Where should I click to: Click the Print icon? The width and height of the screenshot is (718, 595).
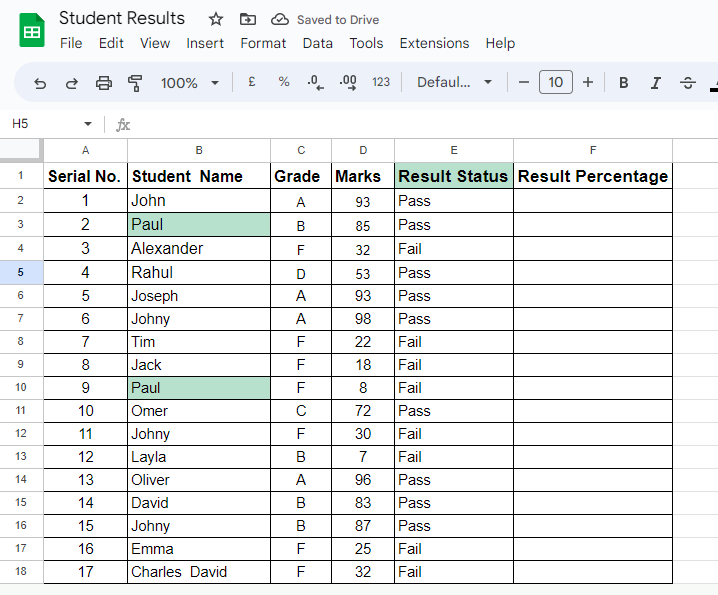point(103,83)
